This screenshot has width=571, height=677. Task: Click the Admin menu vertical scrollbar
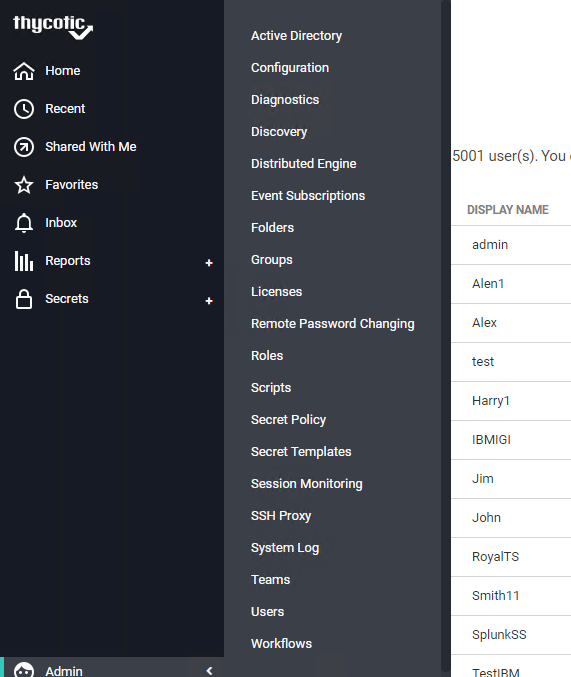(445, 337)
